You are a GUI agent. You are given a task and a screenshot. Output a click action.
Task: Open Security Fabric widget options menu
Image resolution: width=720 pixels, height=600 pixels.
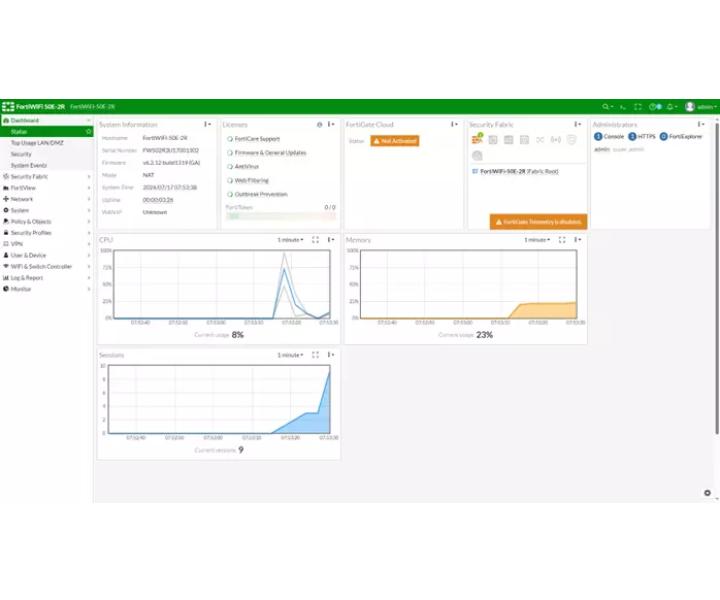[x=577, y=124]
